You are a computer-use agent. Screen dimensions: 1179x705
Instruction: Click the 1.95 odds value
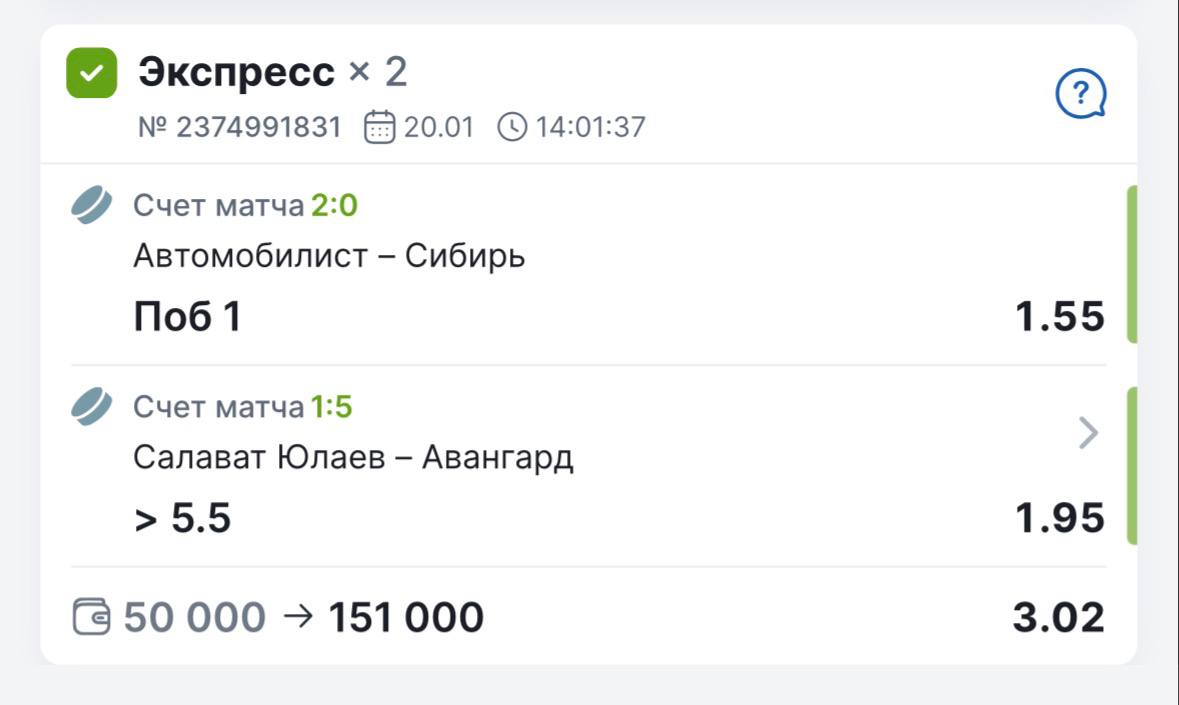click(1060, 518)
